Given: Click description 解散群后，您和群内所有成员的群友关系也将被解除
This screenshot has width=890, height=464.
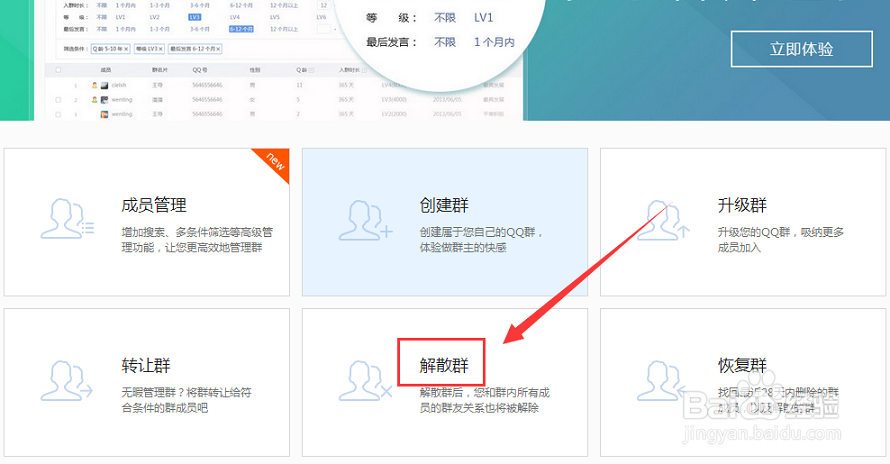Looking at the screenshot, I should pyautogui.click(x=485, y=400).
